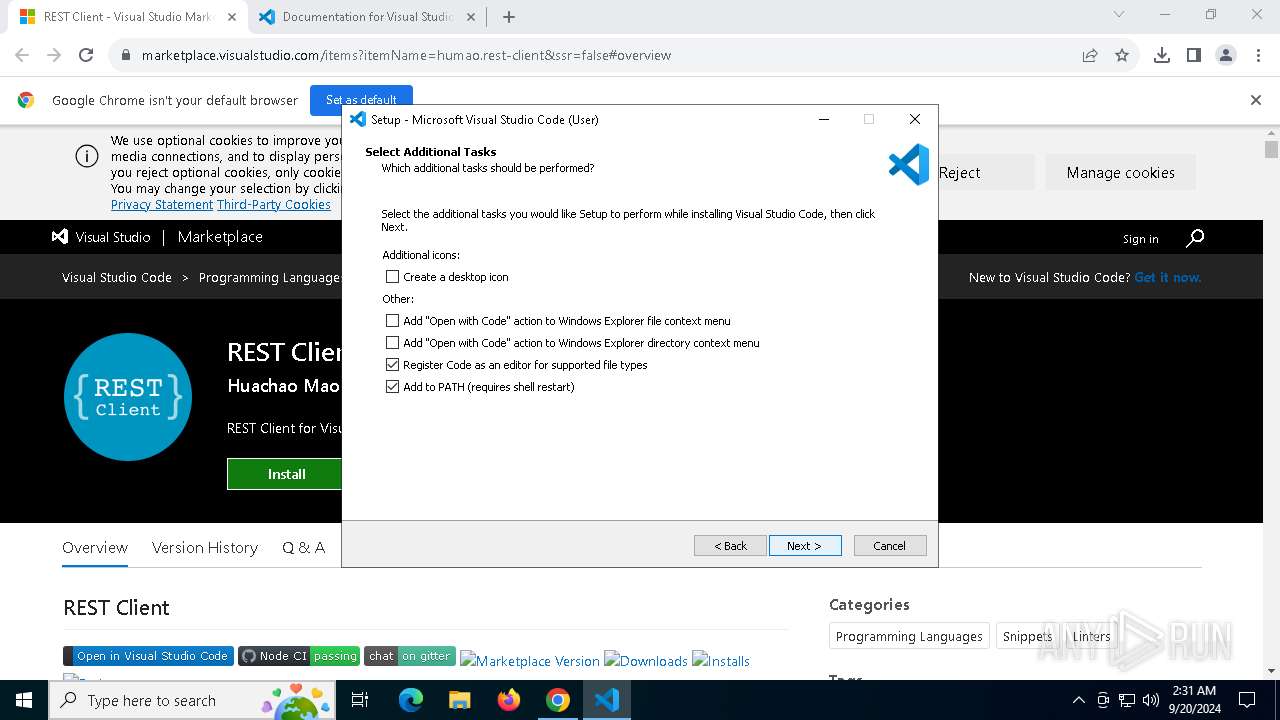Click the share page icon in address bar
Screen dimensions: 1280x720
point(1090,55)
